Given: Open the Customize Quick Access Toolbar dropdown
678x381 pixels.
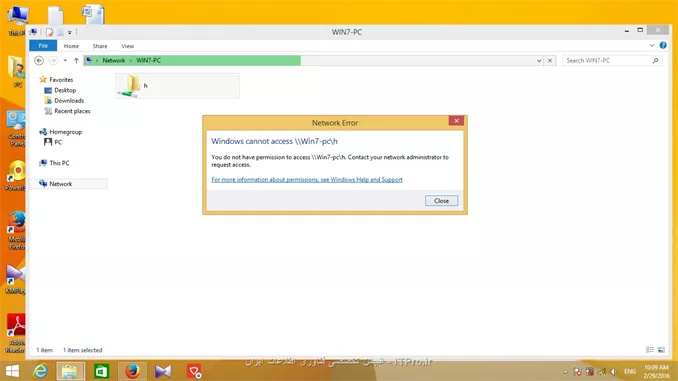Looking at the screenshot, I should (70, 32).
